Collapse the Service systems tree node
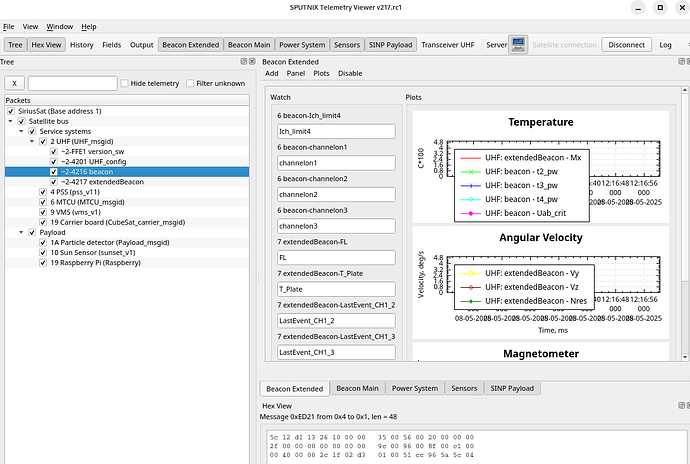Image resolution: width=690 pixels, height=464 pixels. (21, 131)
